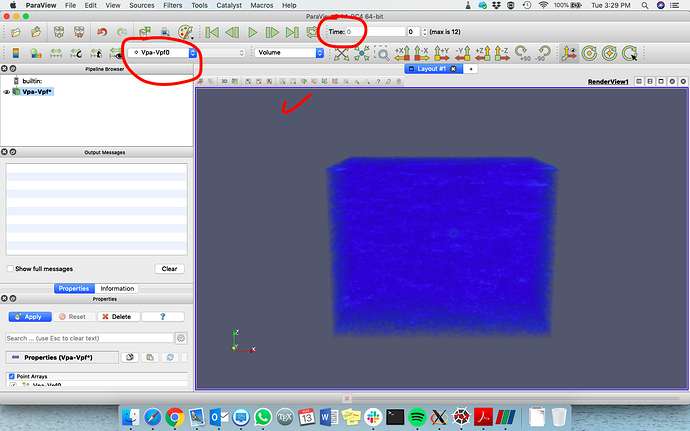Open properties help question mark button

click(163, 317)
